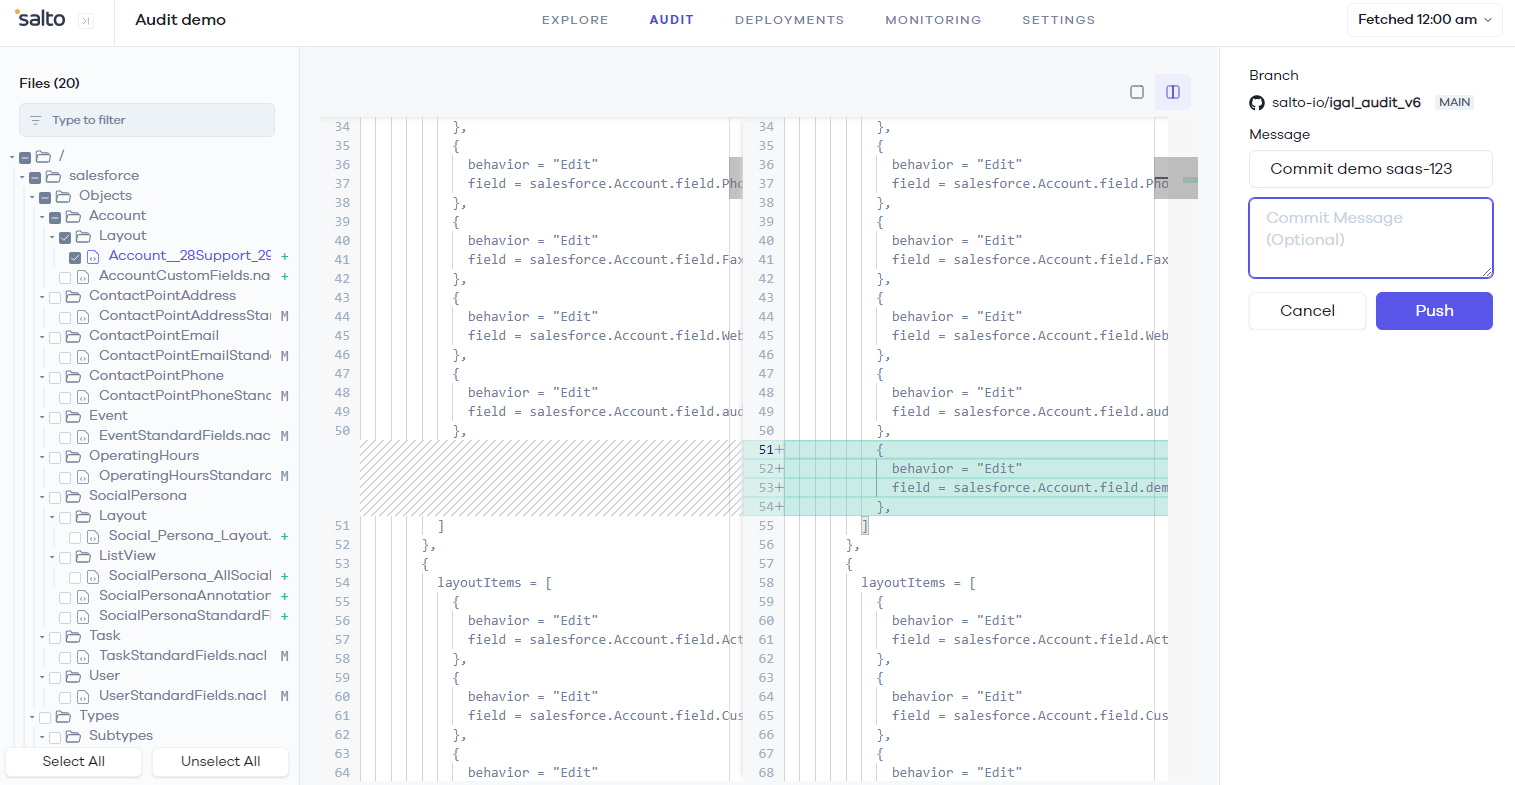Click the OperatingHours folder icon
The width and height of the screenshot is (1515, 785).
click(73, 456)
